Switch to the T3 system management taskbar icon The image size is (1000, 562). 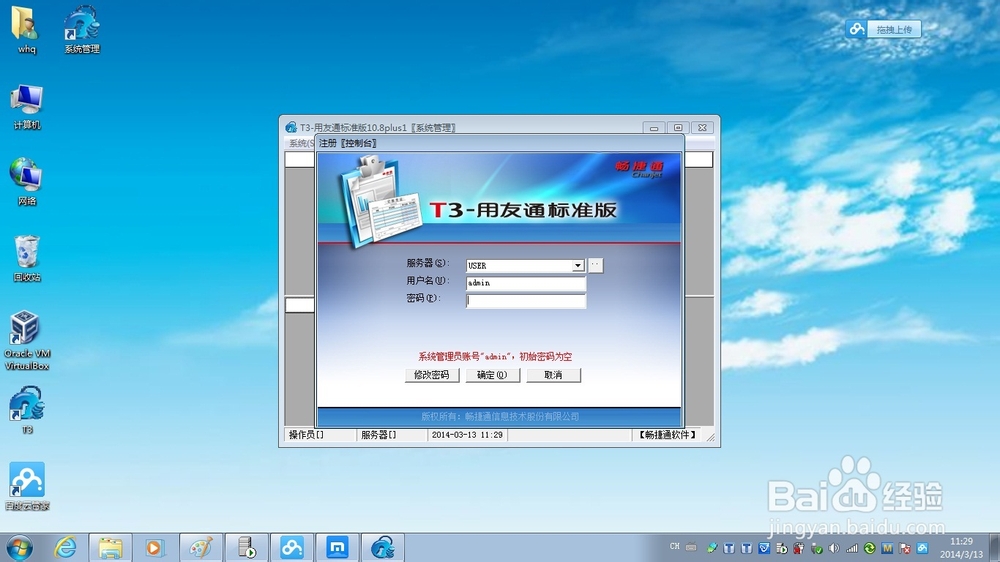tap(383, 548)
